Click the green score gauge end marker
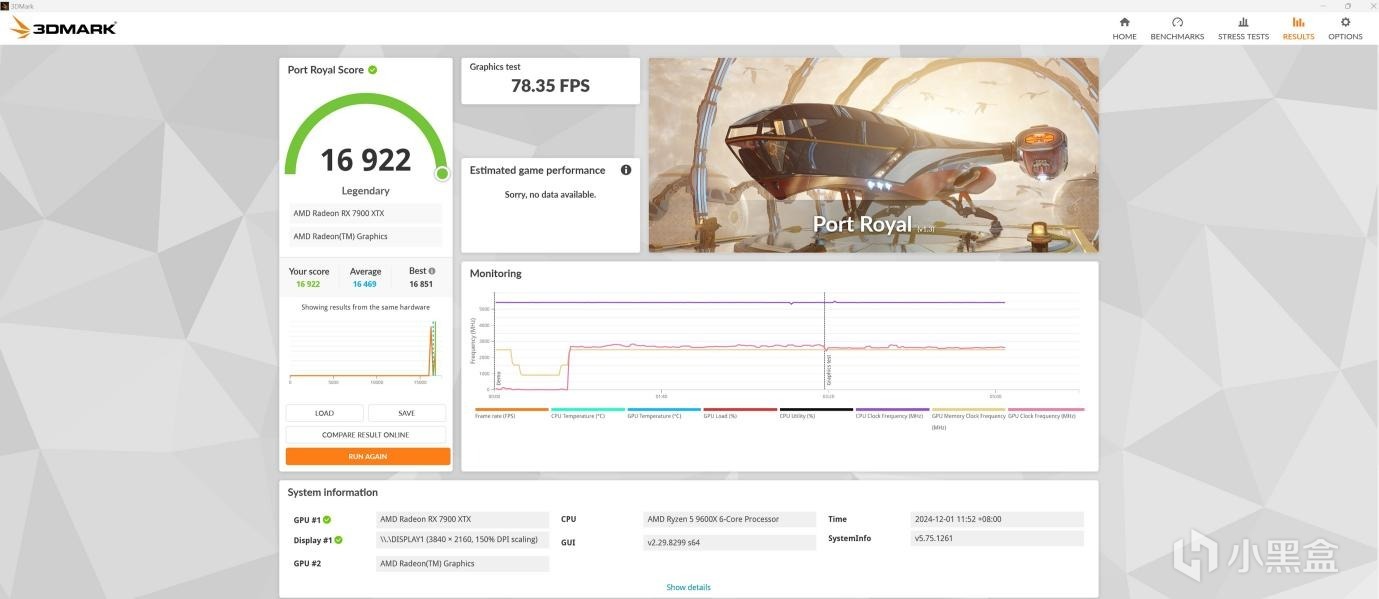This screenshot has width=1379, height=599. 442,174
